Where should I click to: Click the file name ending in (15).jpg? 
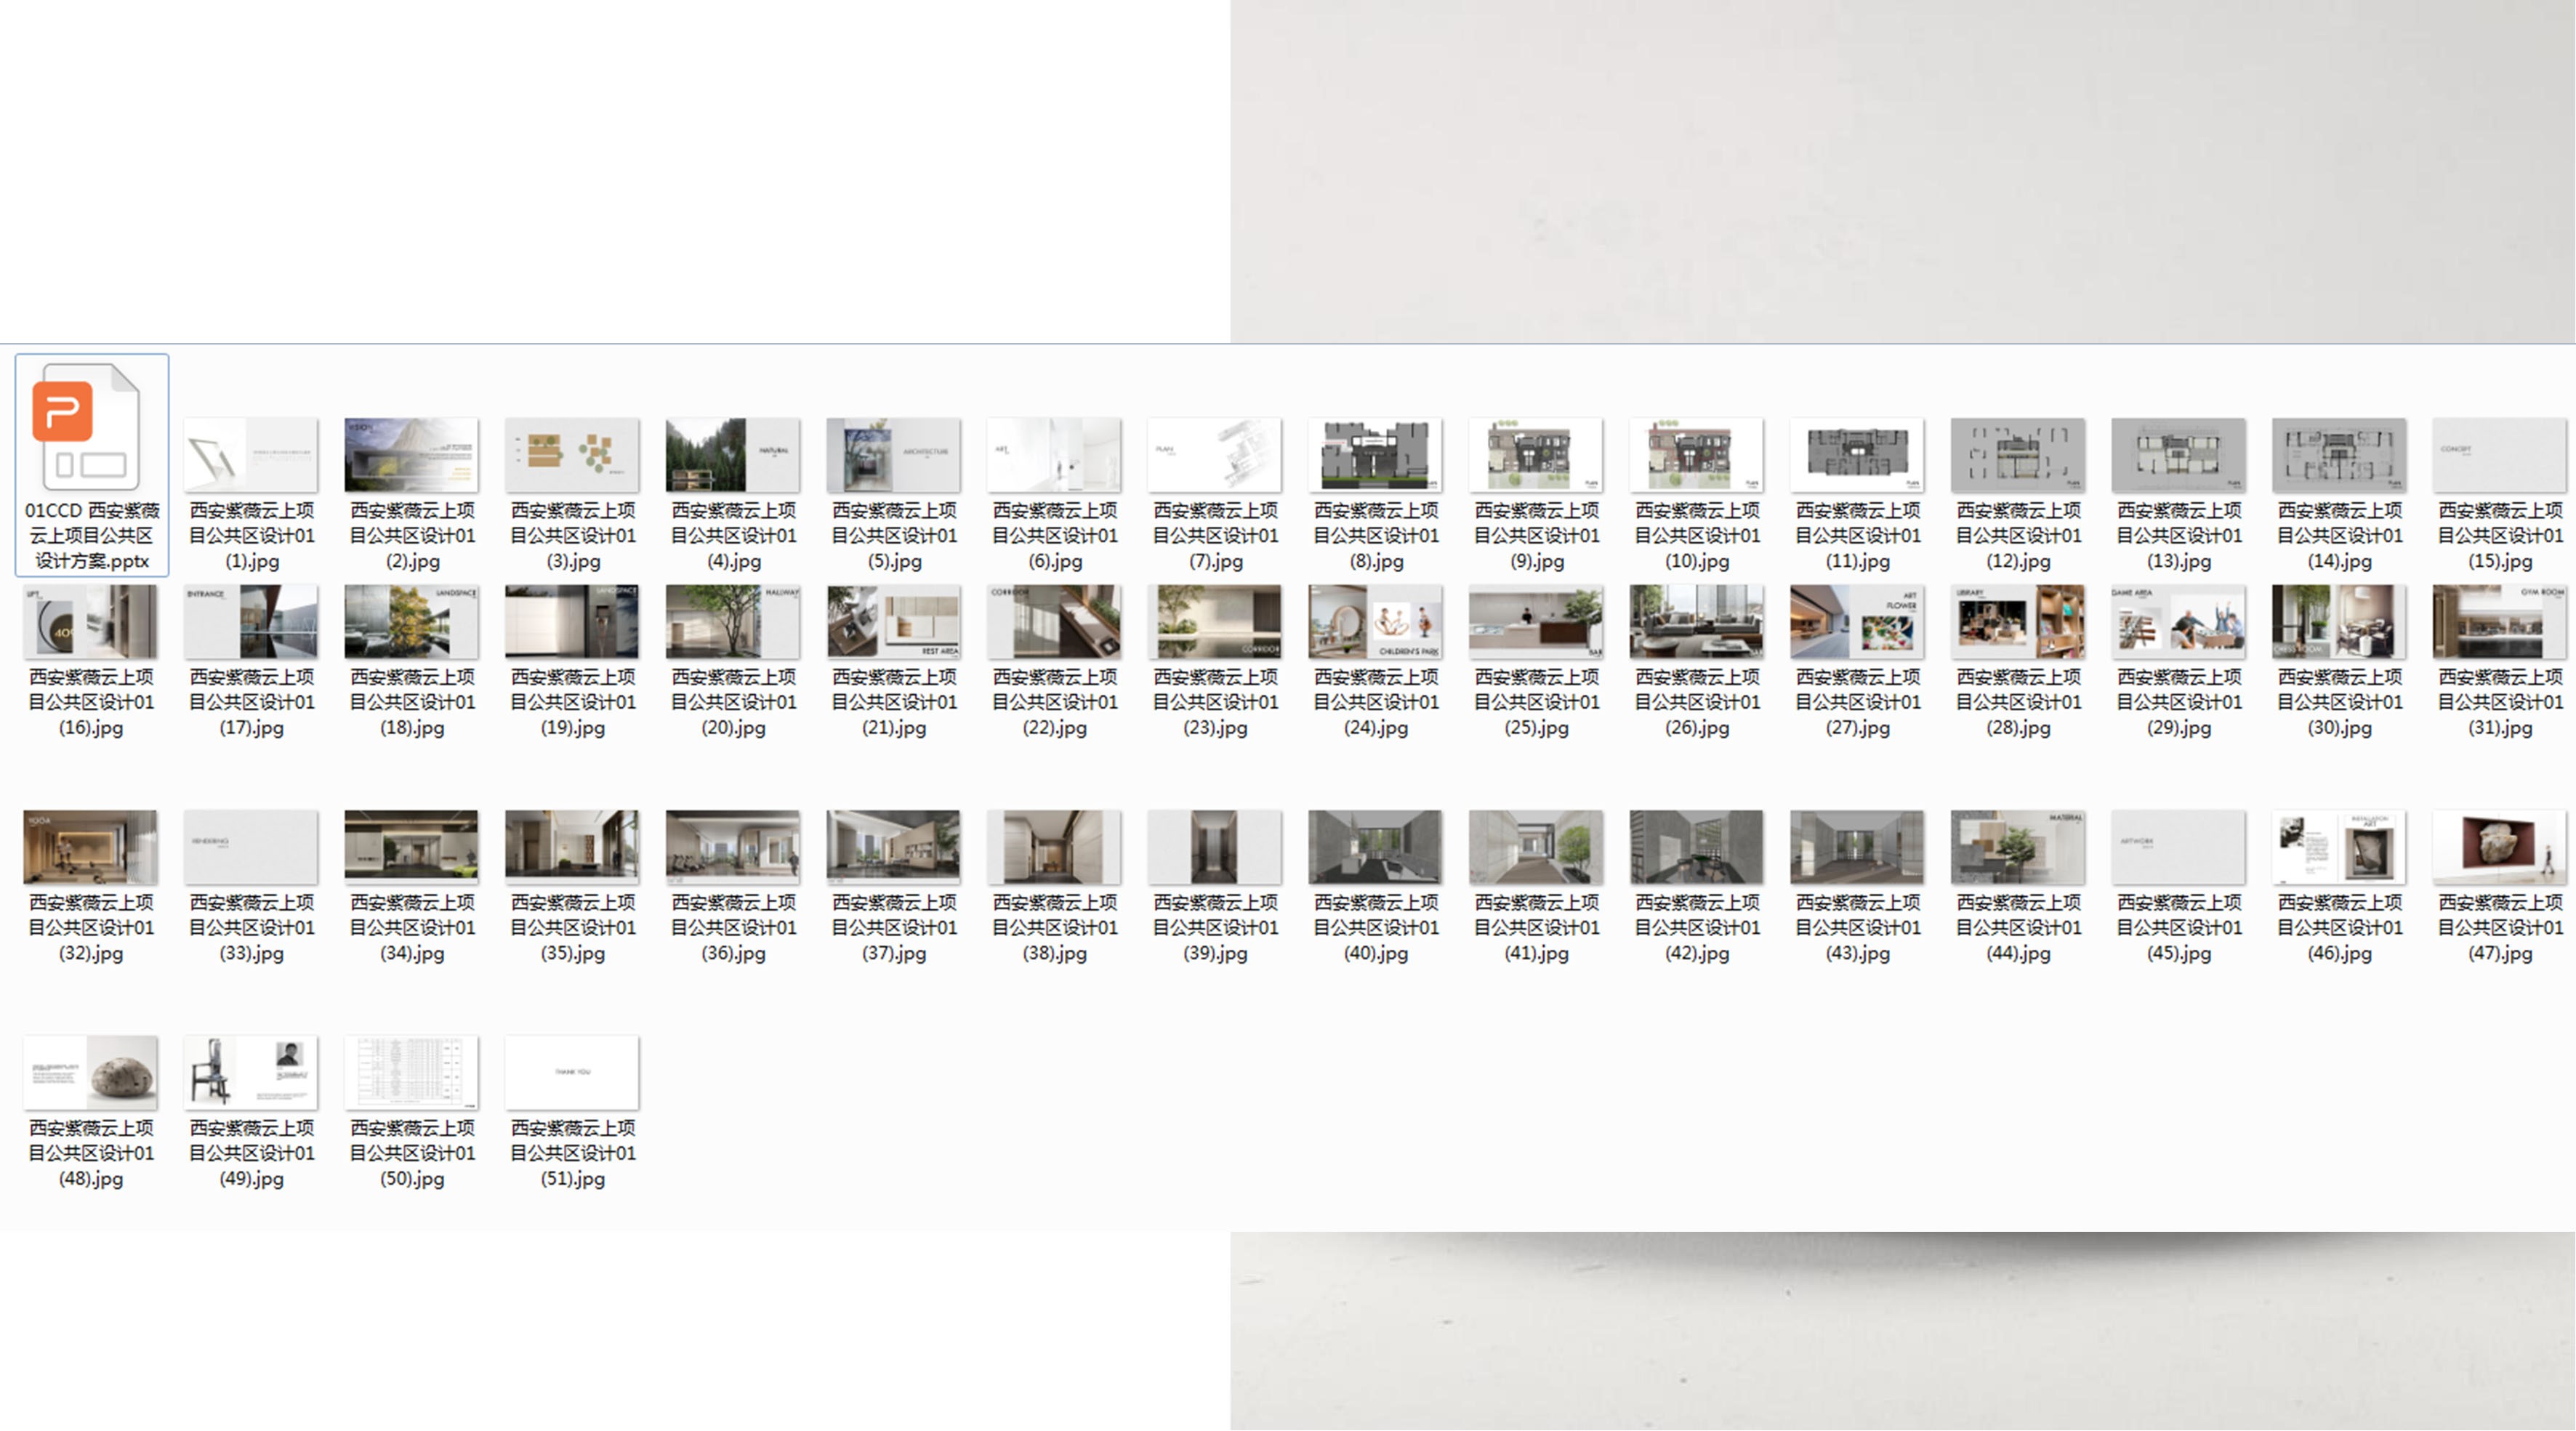click(x=2500, y=536)
